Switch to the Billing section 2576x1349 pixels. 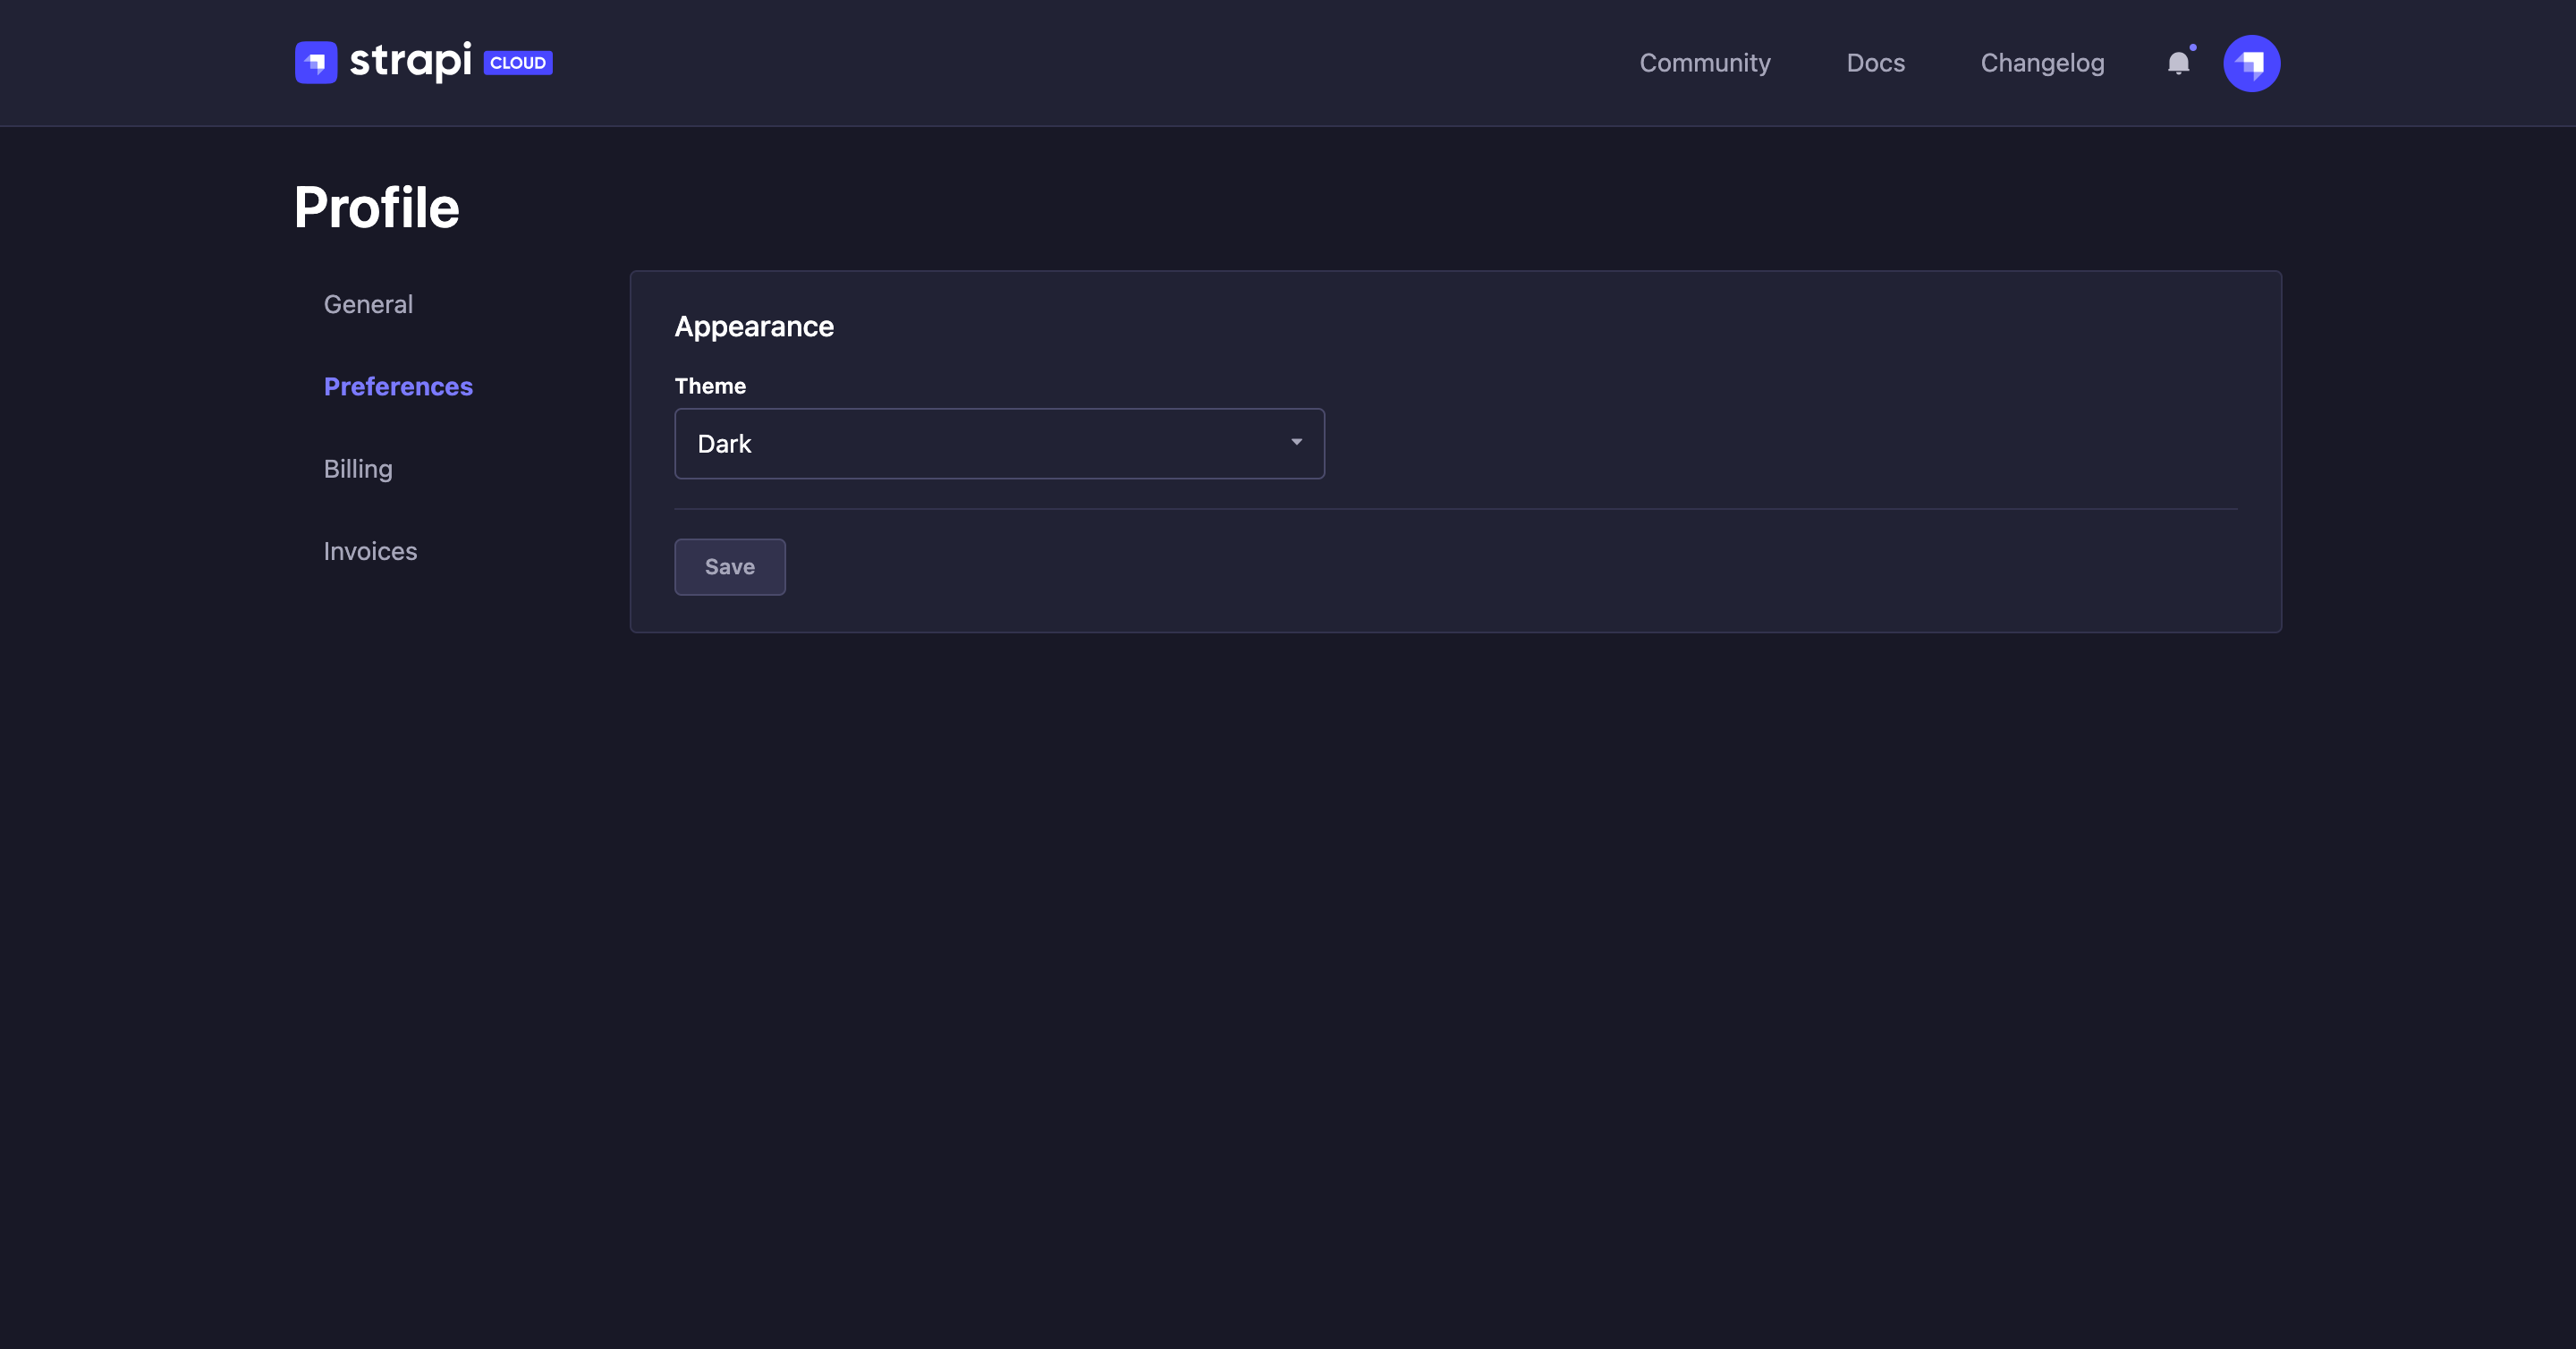tap(357, 468)
